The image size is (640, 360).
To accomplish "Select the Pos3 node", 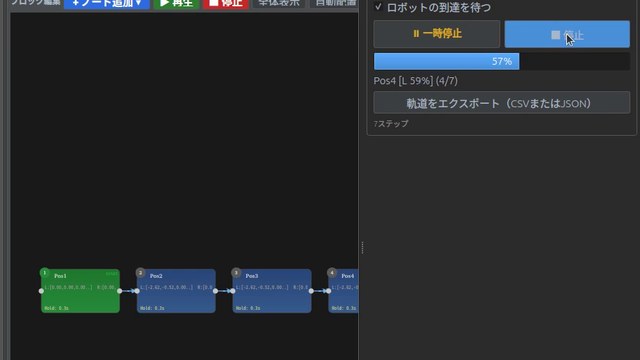I will 272,291.
